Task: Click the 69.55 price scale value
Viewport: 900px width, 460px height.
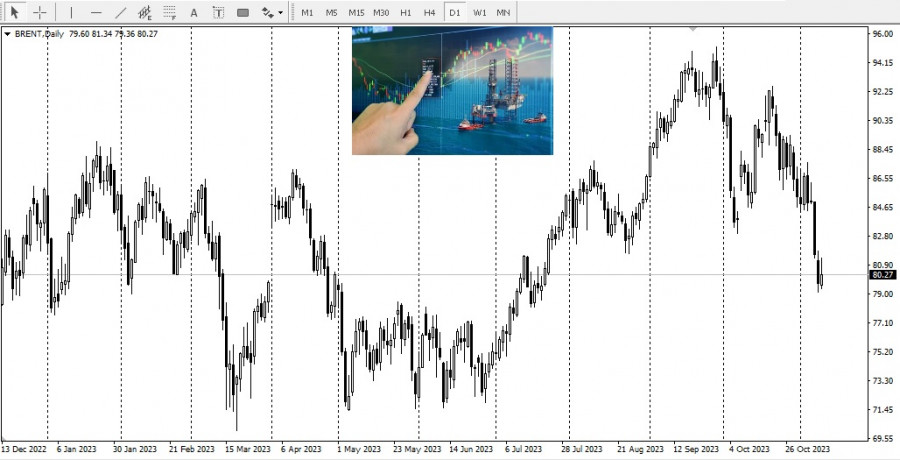Action: (x=882, y=439)
